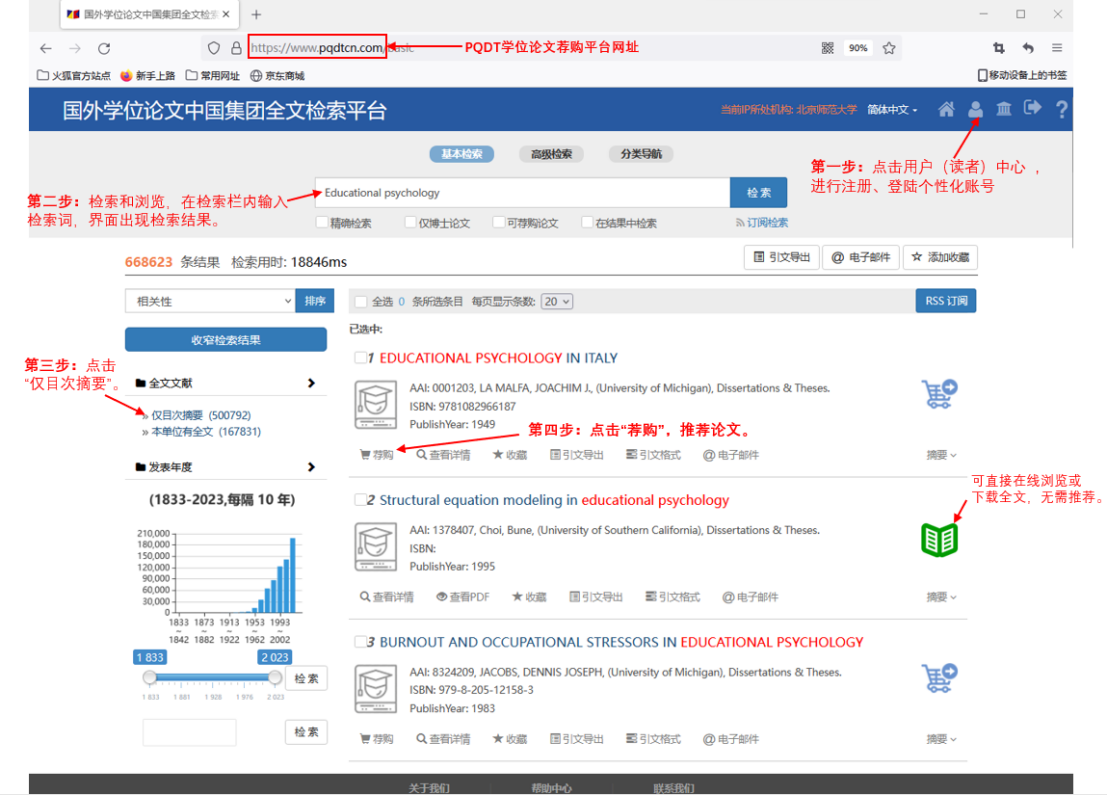1108x796 pixels.
Task: Select the 基本检索 tab
Action: (x=461, y=154)
